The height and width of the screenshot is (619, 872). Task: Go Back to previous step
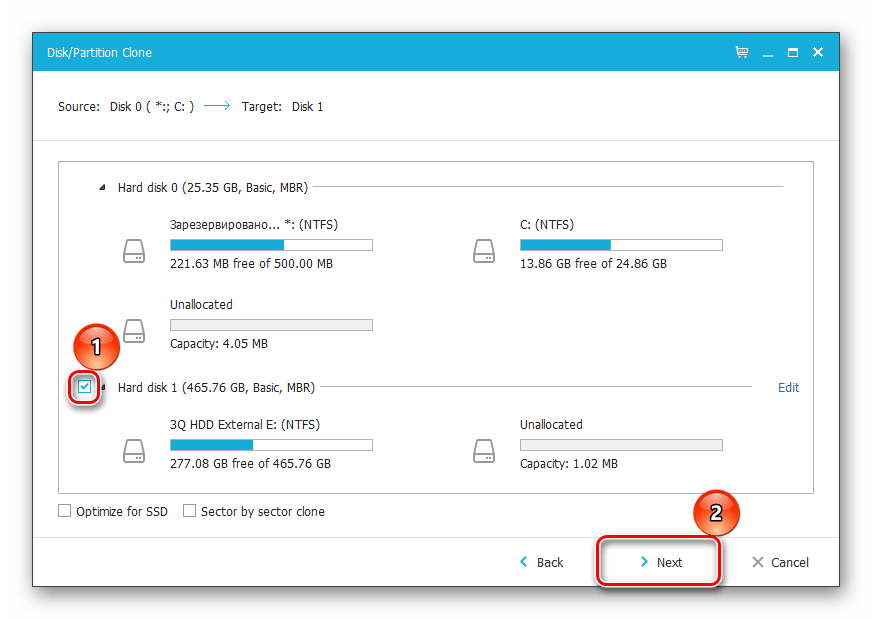541,562
